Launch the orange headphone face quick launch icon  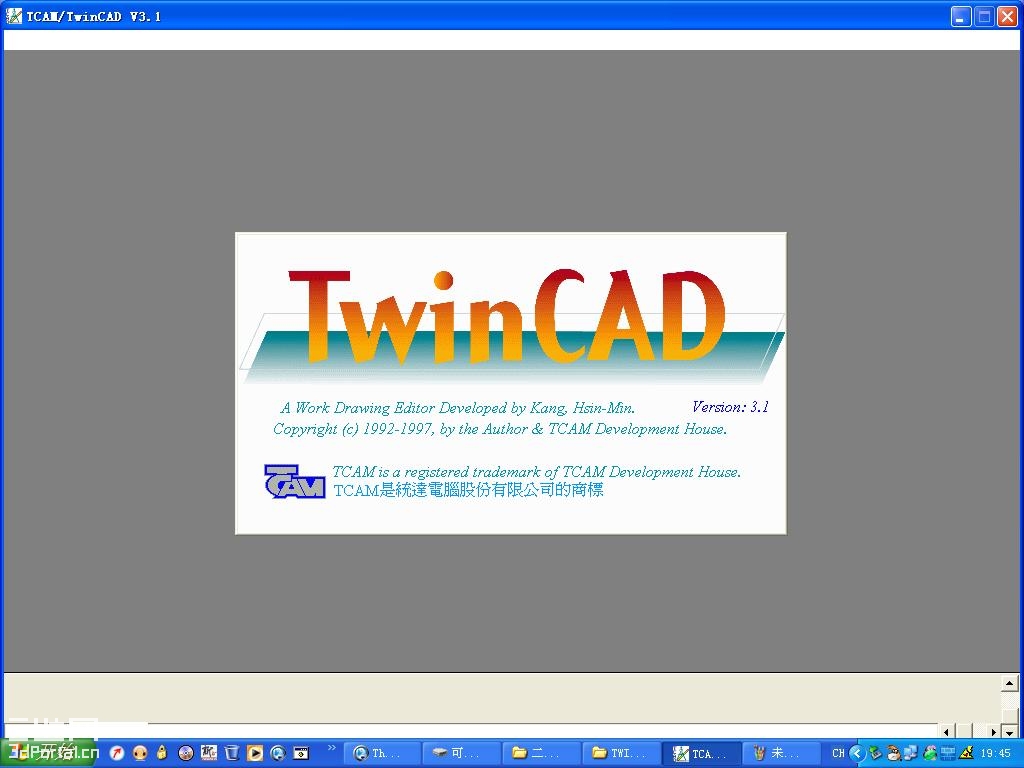pyautogui.click(x=140, y=753)
